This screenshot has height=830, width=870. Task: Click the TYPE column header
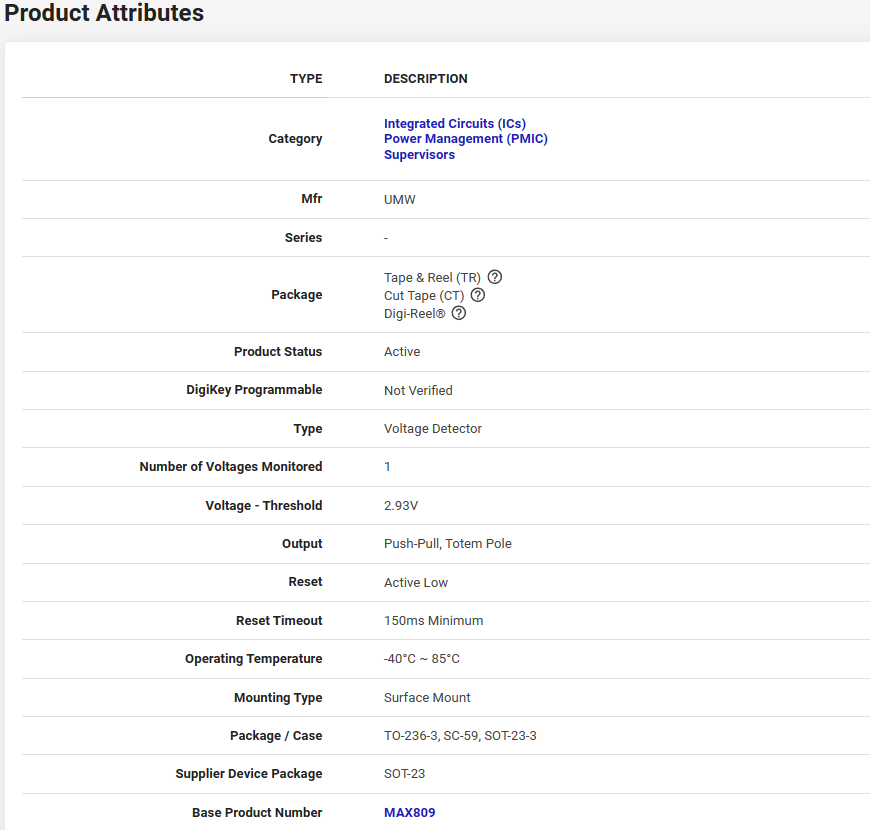[x=306, y=79]
